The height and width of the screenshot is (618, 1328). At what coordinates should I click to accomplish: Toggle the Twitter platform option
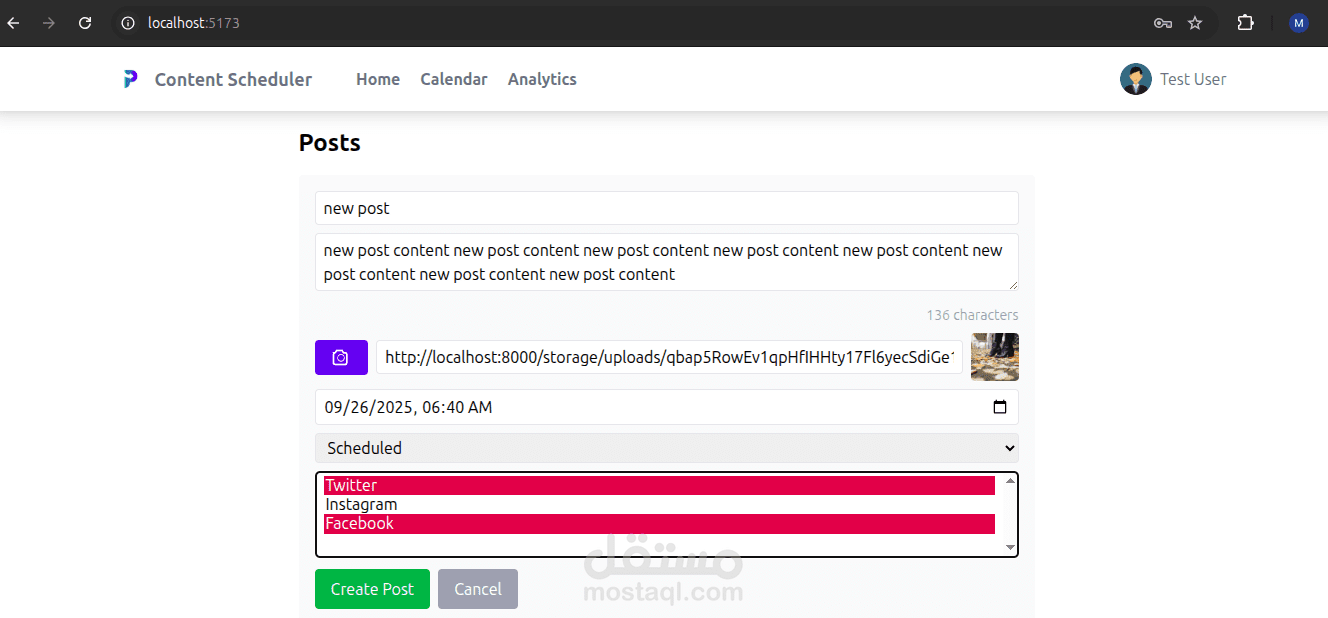tap(659, 485)
